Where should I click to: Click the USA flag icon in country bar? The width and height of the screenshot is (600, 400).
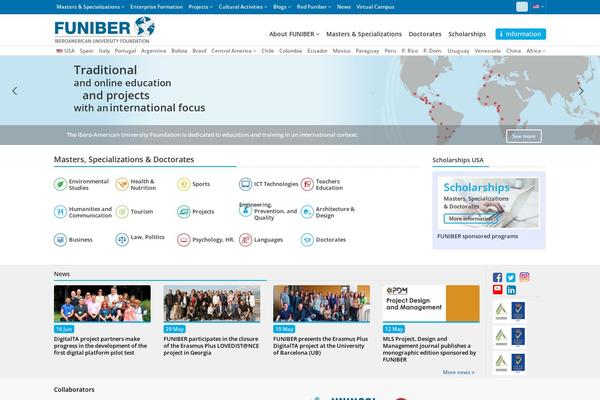pyautogui.click(x=59, y=51)
